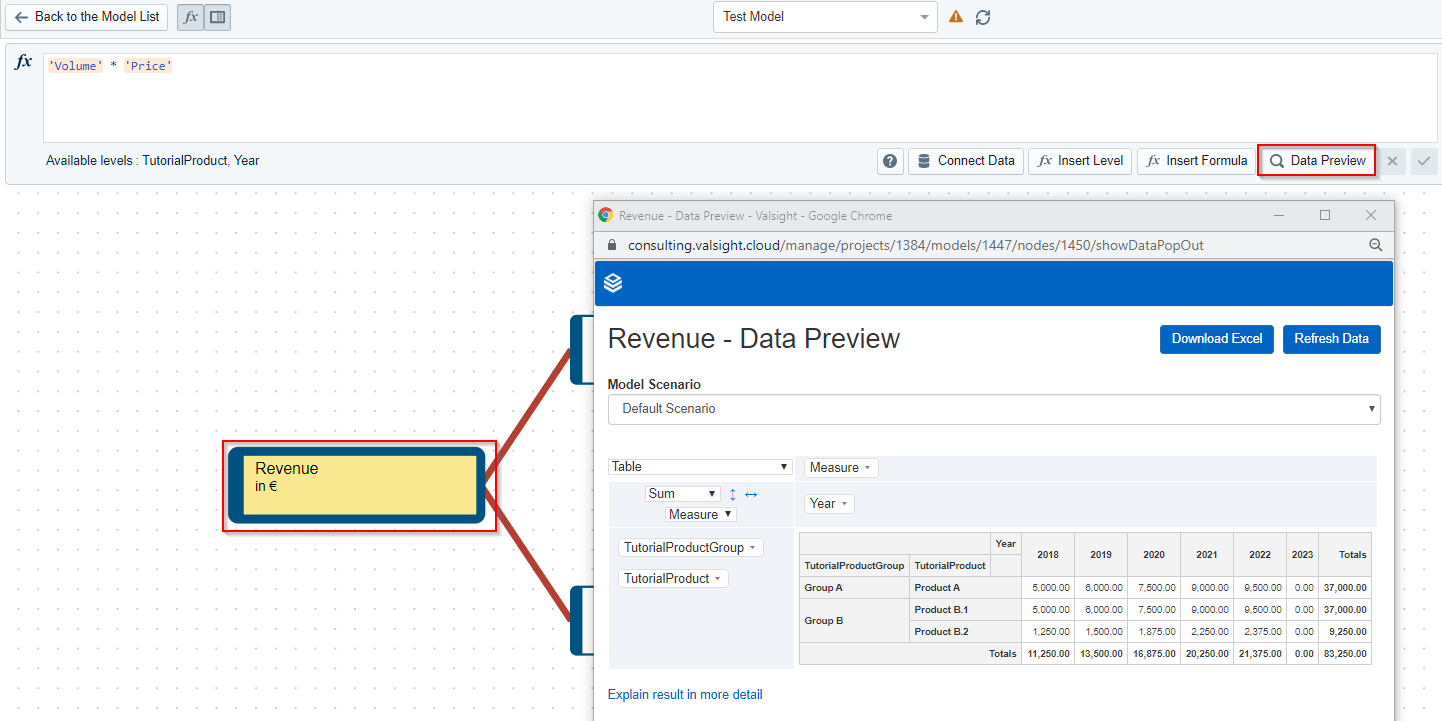Click the orange warning triangle icon
Screen dimensions: 1442x721
click(x=956, y=17)
